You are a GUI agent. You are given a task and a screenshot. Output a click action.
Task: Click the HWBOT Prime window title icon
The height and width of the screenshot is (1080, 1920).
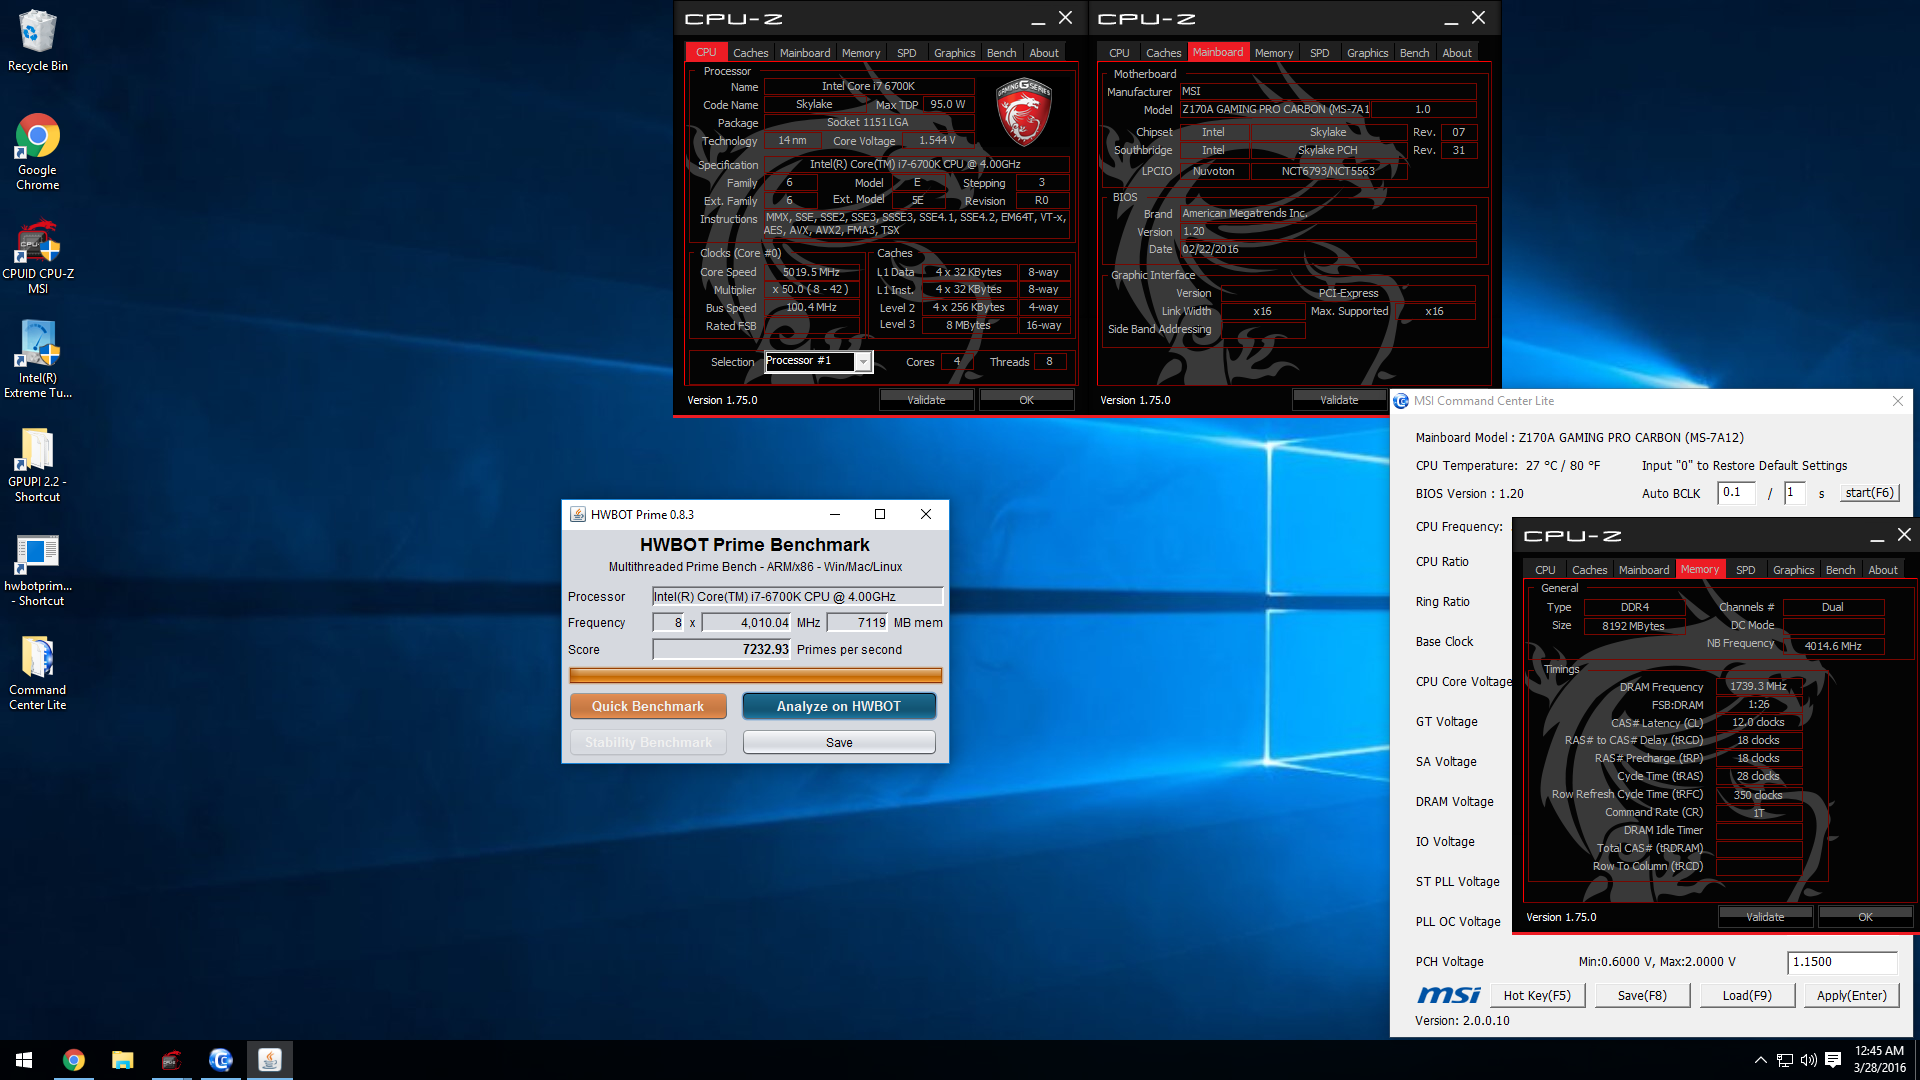point(578,514)
